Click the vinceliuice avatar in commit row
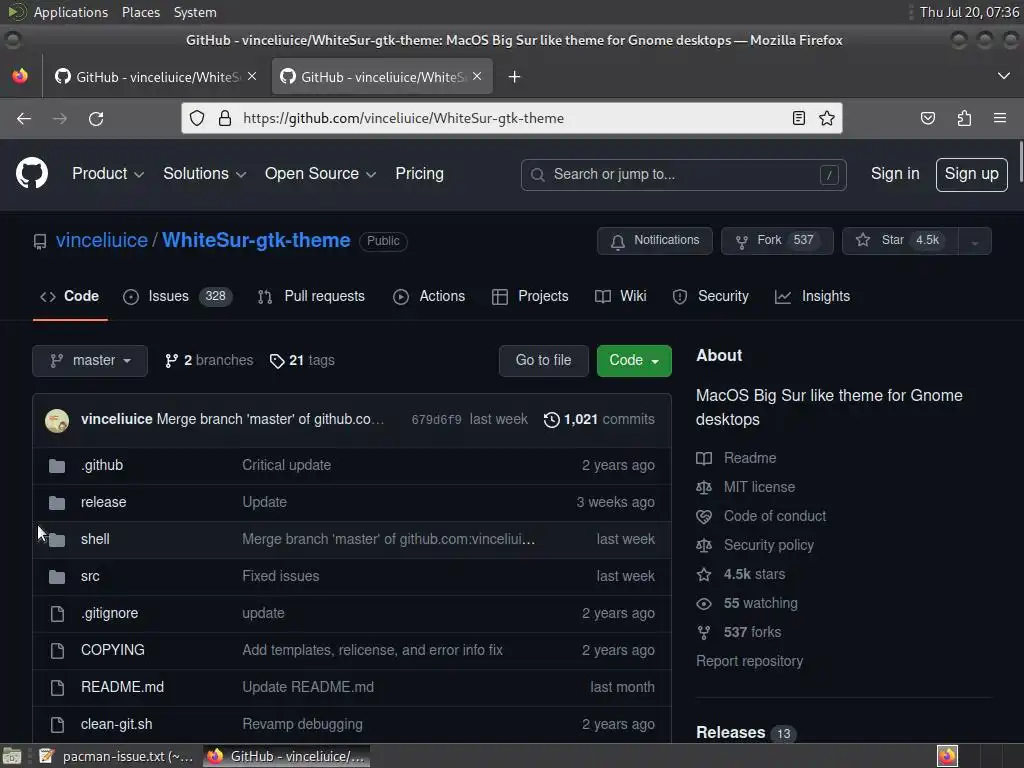This screenshot has height=768, width=1024. coord(57,421)
